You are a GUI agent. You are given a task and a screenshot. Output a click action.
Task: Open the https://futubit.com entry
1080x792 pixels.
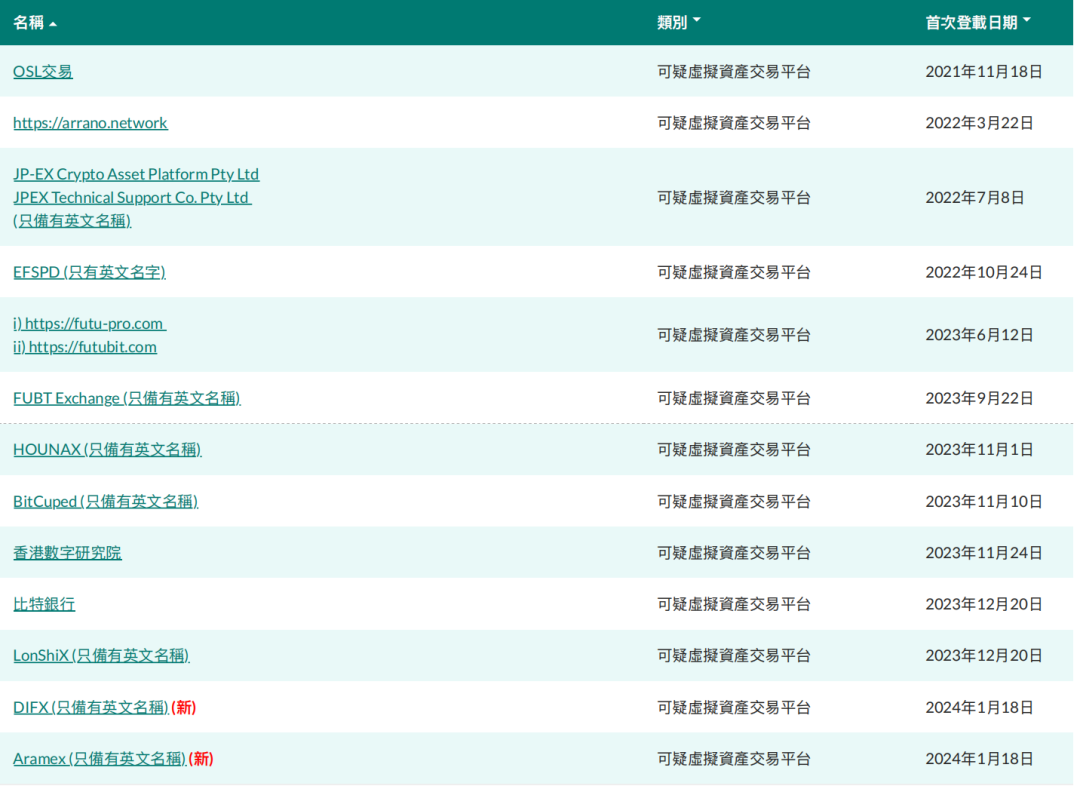pyautogui.click(x=85, y=347)
